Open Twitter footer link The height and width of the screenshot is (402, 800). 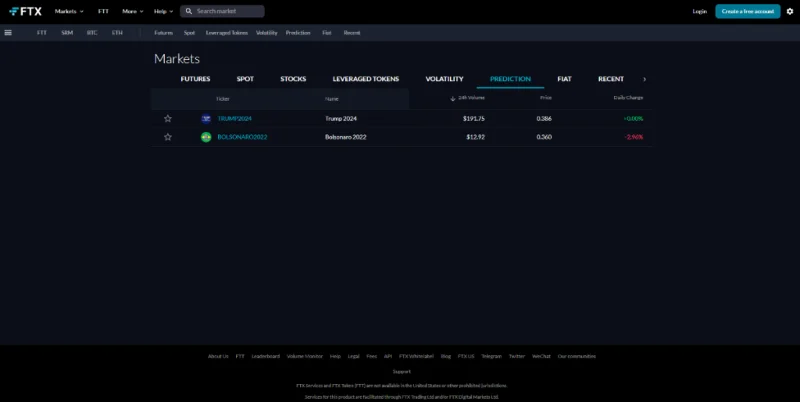[517, 356]
